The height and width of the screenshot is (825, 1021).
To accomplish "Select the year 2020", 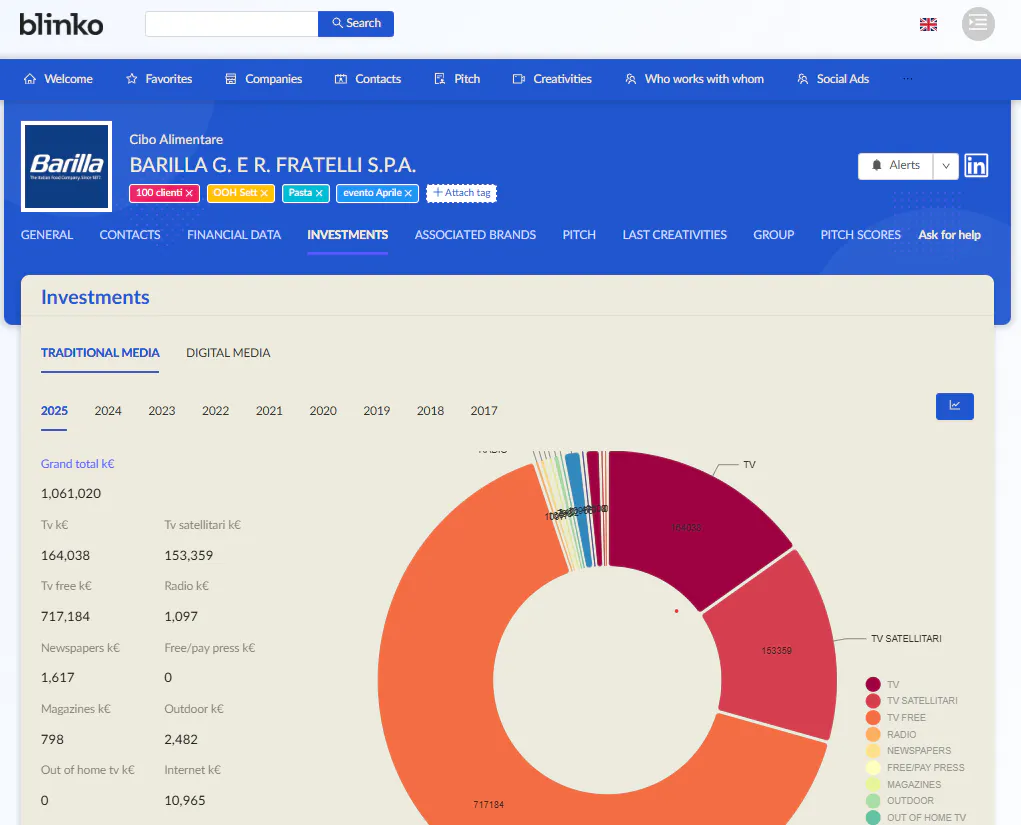I will click(x=323, y=411).
